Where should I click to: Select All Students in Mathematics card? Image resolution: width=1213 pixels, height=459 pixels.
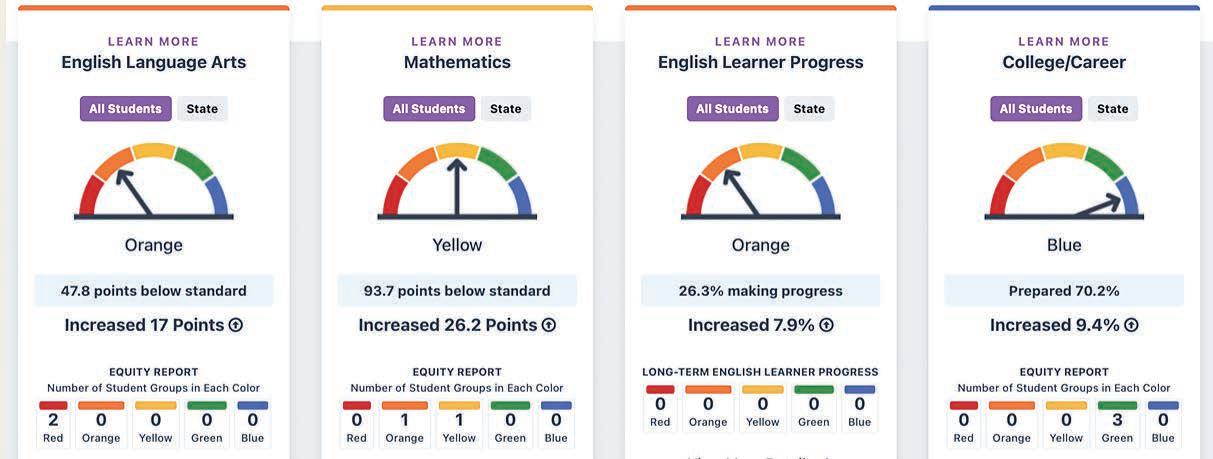point(428,109)
